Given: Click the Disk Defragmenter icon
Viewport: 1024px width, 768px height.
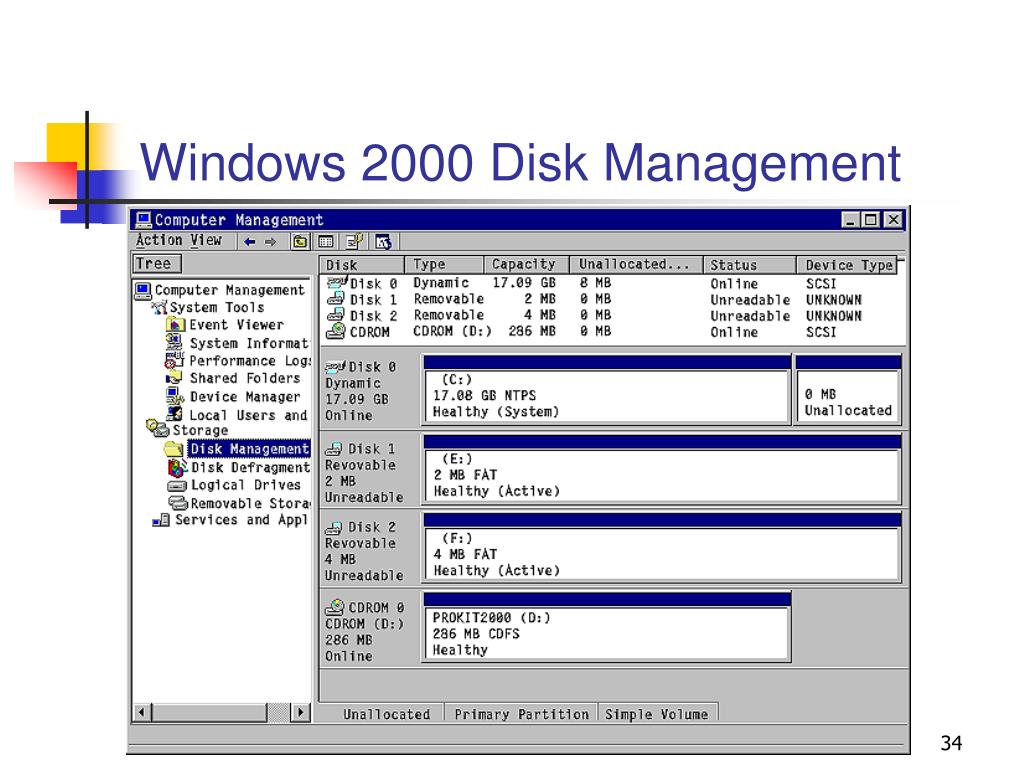Looking at the screenshot, I should tap(177, 468).
